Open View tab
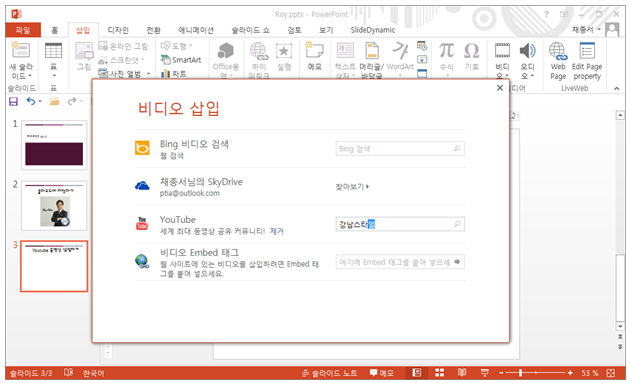The height and width of the screenshot is (383, 630). (x=326, y=30)
